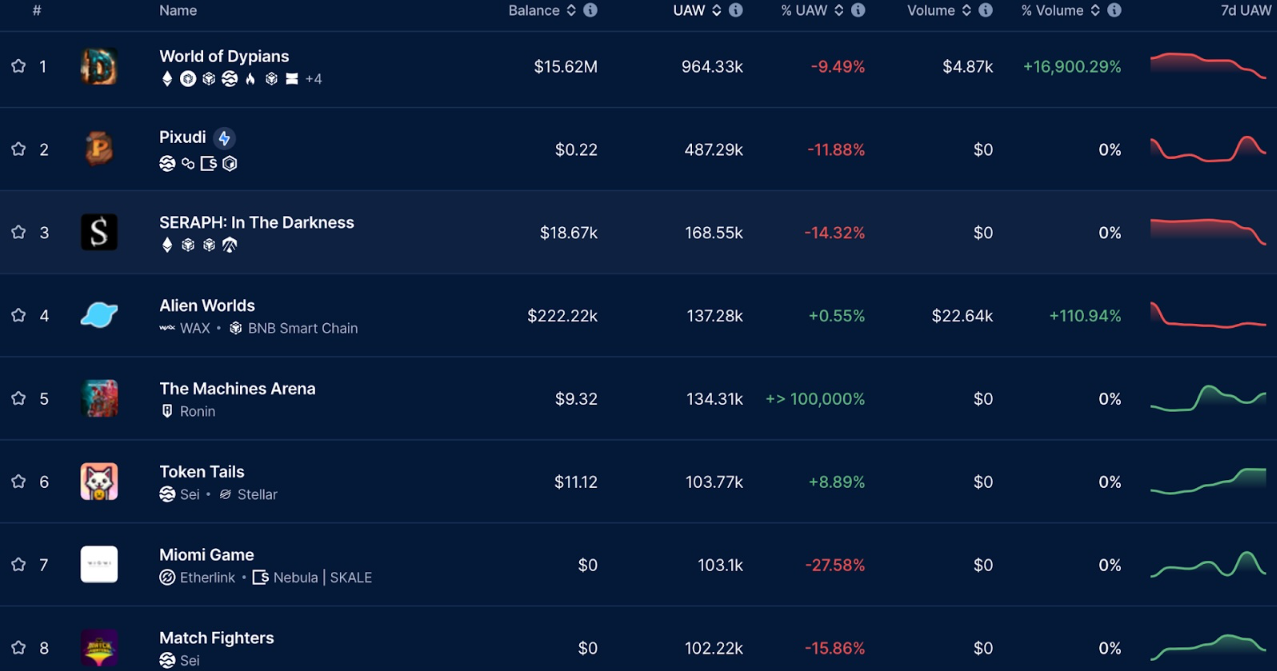Click the Ethereum chain icon on World of Dypians
Viewport: 1277px width, 671px height.
(166, 78)
